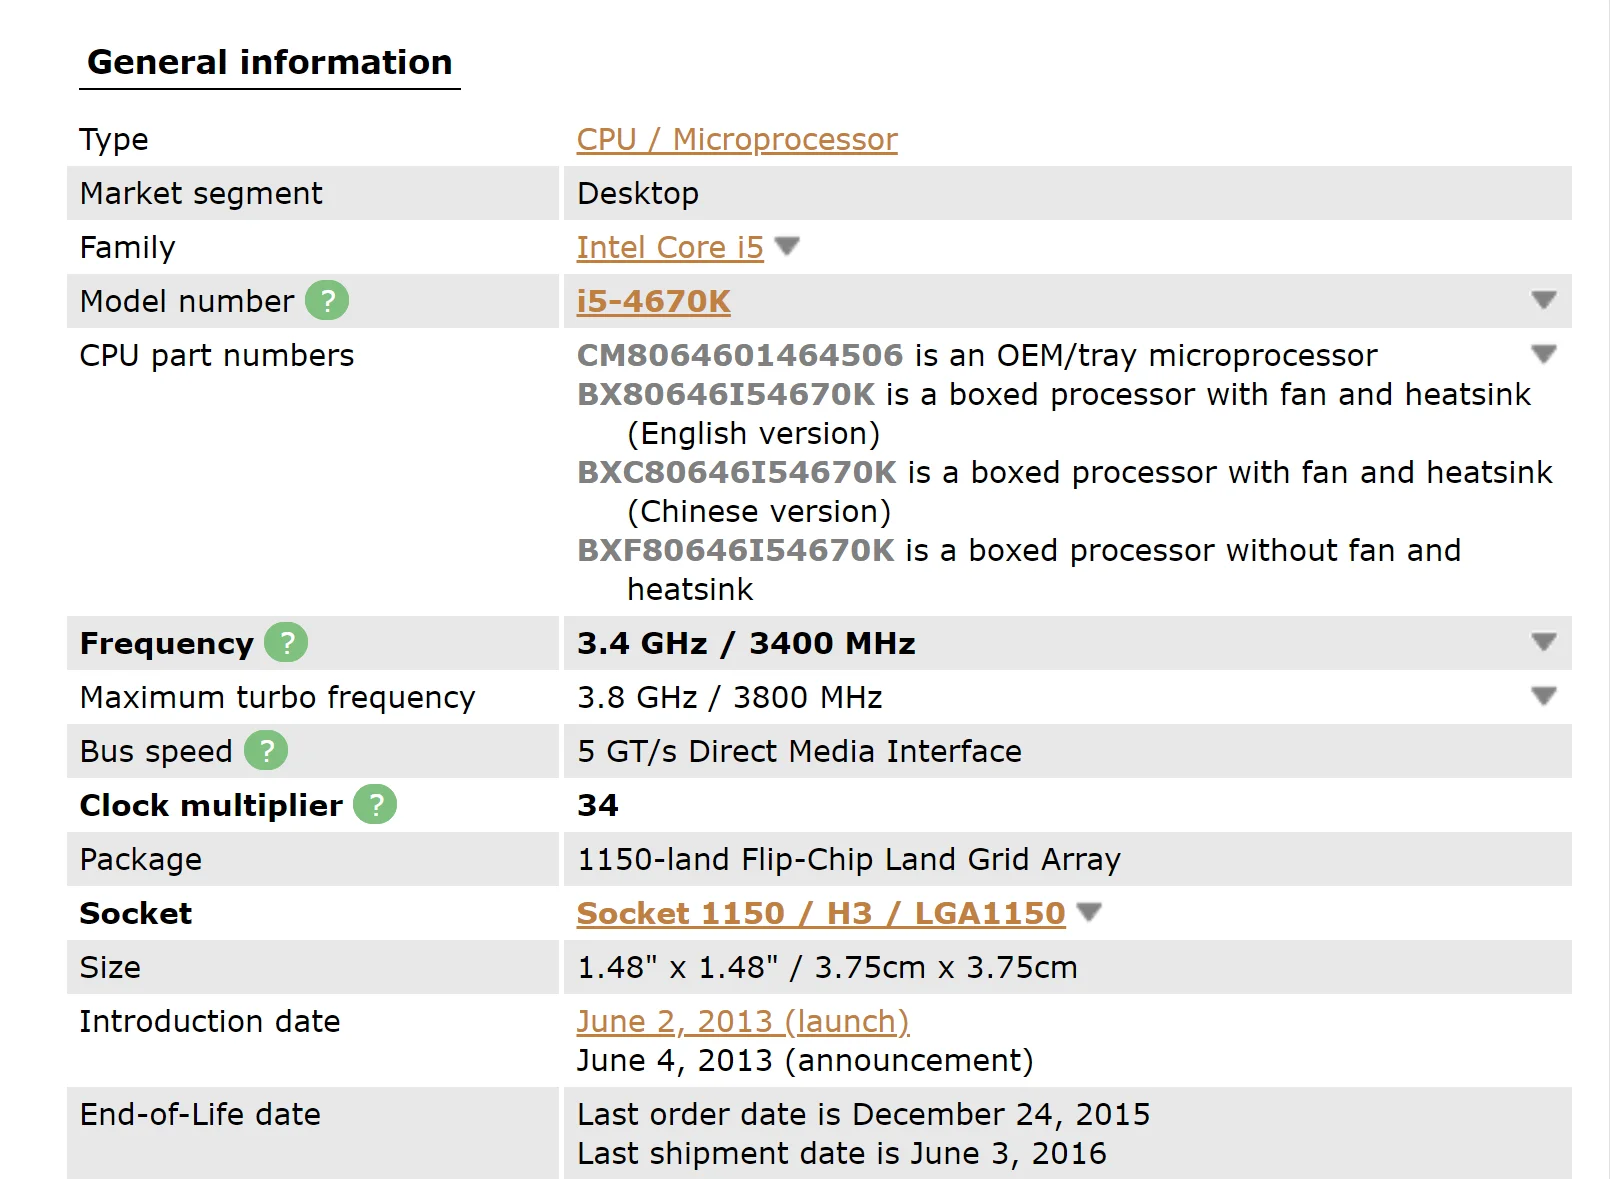This screenshot has height=1179, width=1610.
Task: Open the Intel Core i5 family link
Action: [x=669, y=248]
